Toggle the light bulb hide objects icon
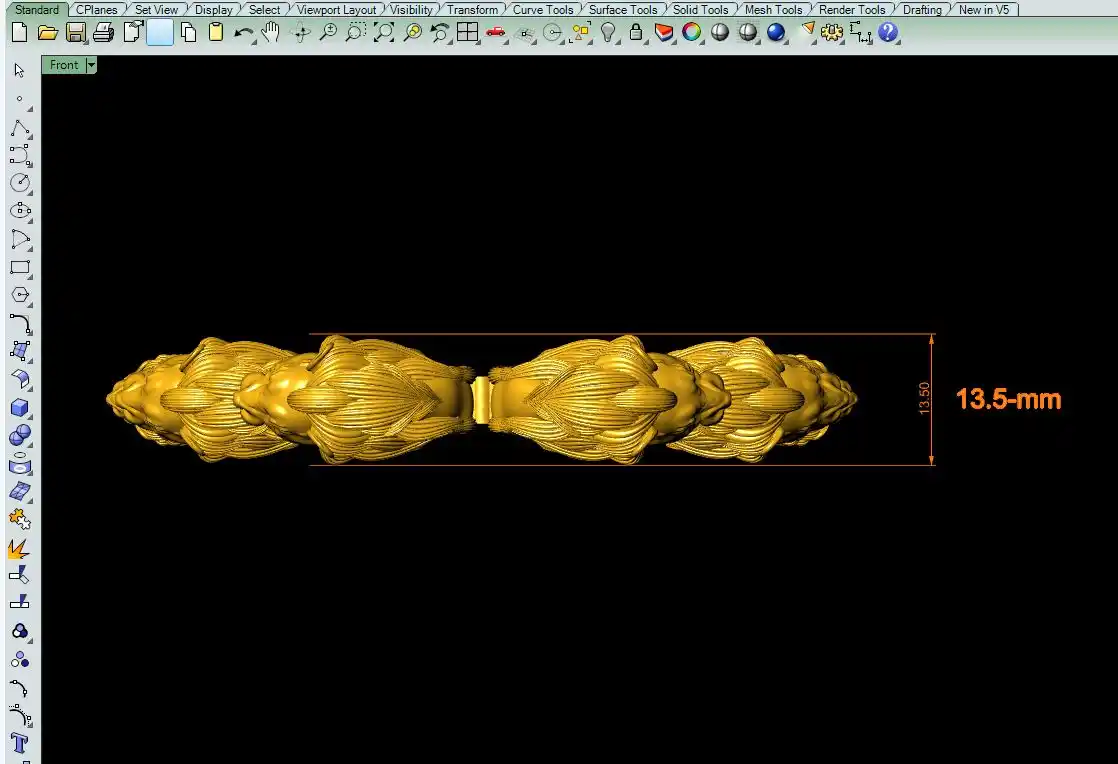This screenshot has height=764, width=1118. click(x=608, y=33)
